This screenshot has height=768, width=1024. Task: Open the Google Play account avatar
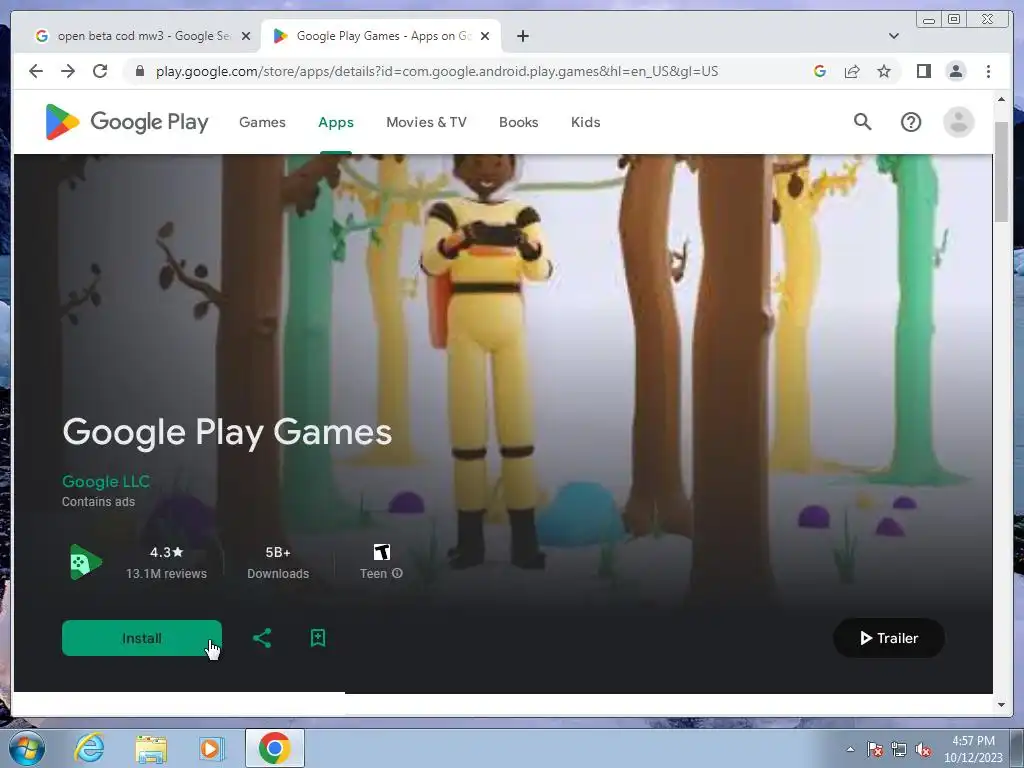tap(958, 122)
